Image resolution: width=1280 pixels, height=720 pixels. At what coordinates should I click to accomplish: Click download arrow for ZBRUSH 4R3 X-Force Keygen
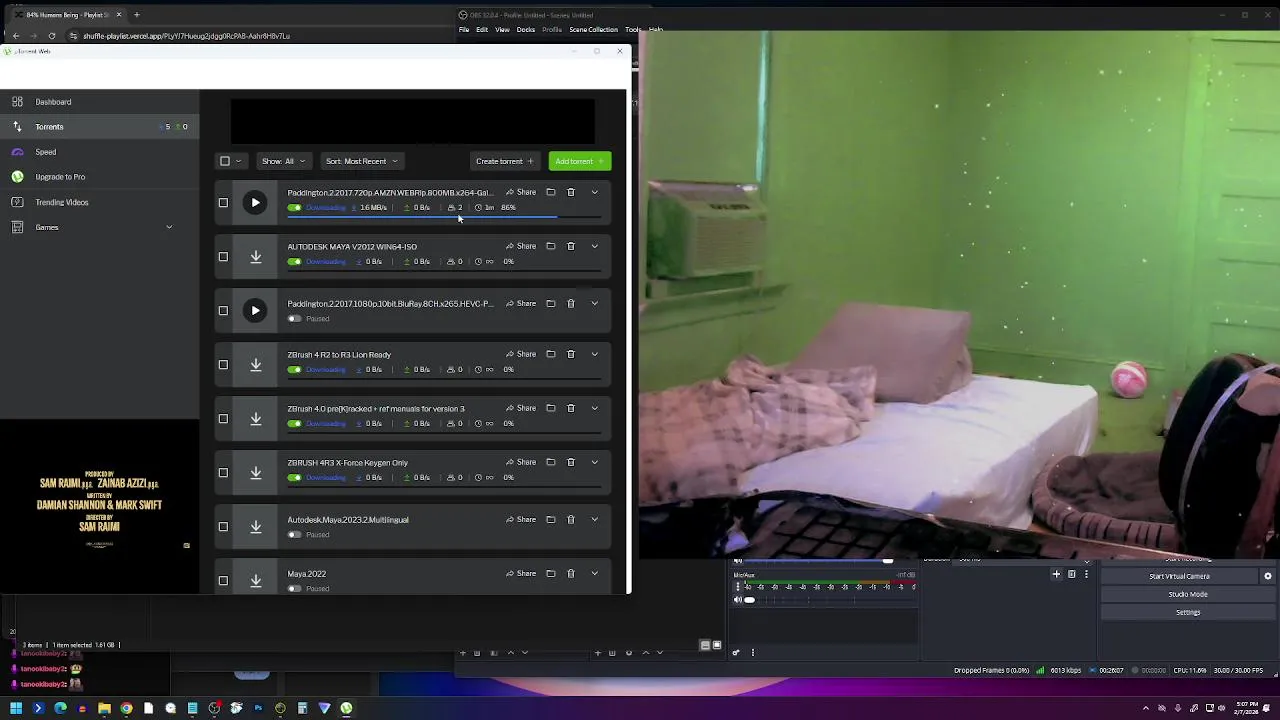point(255,473)
